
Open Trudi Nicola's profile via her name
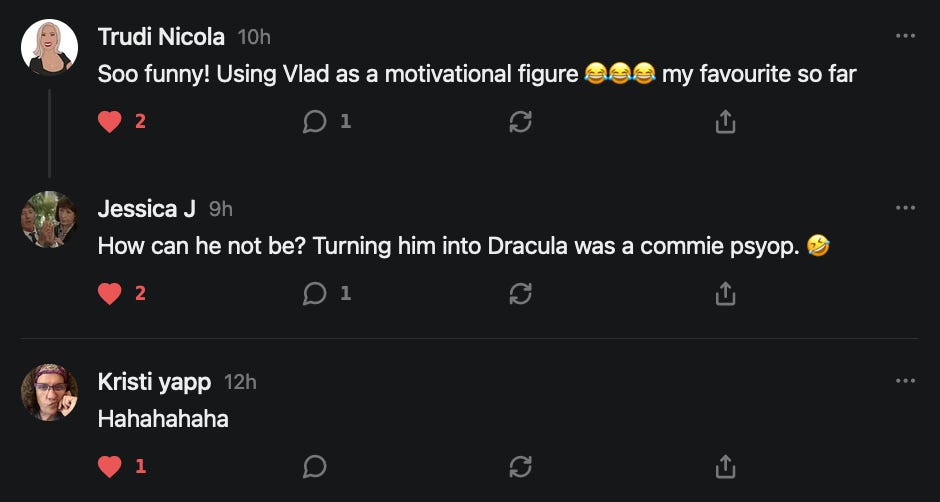(x=161, y=37)
